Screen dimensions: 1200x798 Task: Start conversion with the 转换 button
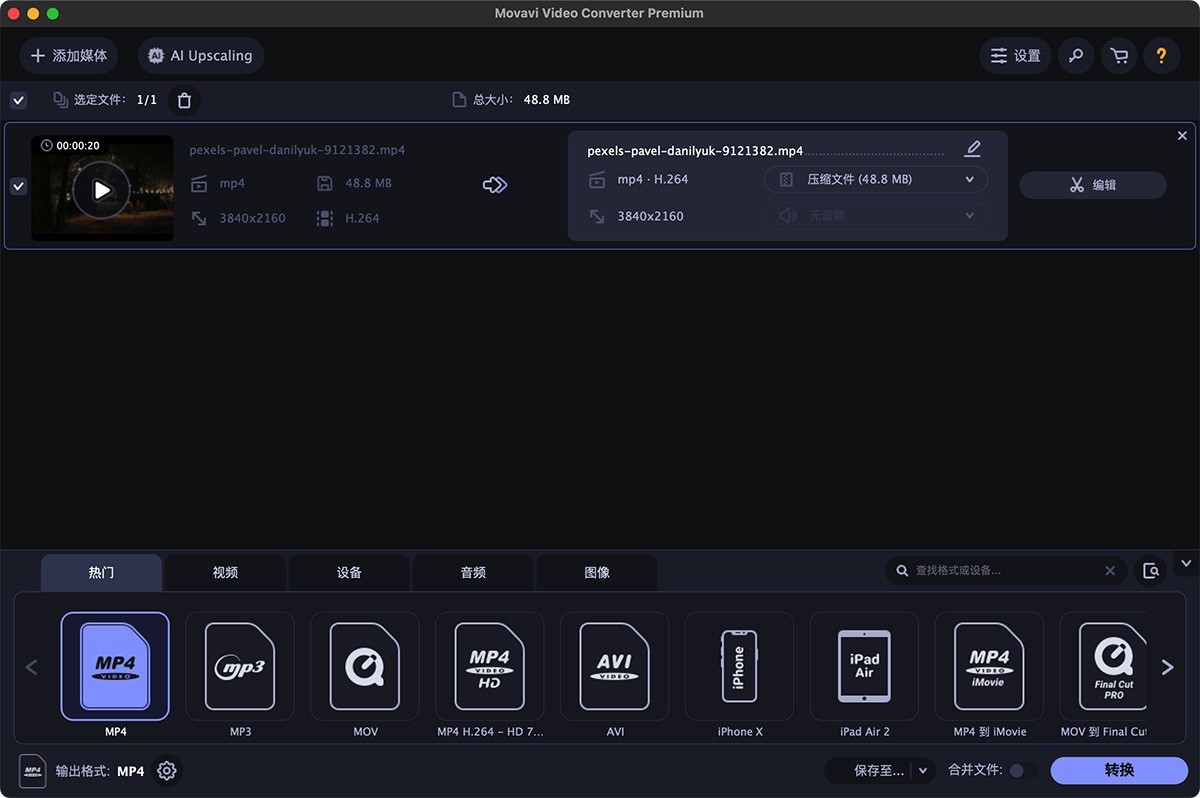click(1119, 770)
